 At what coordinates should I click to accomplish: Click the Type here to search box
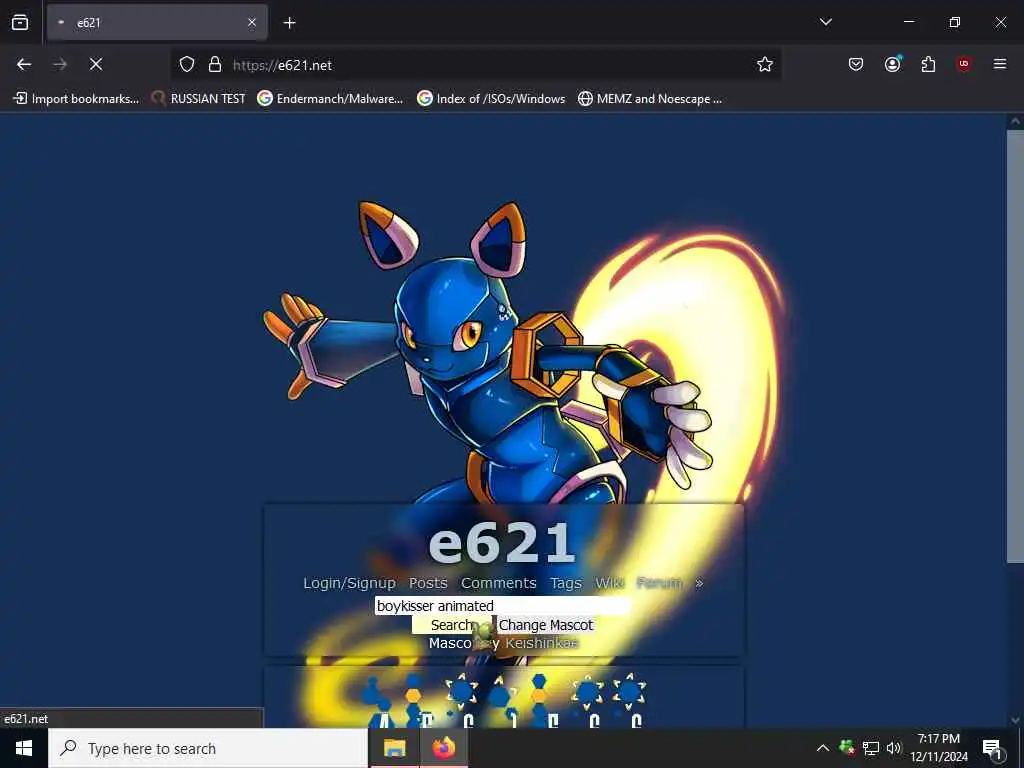208,748
